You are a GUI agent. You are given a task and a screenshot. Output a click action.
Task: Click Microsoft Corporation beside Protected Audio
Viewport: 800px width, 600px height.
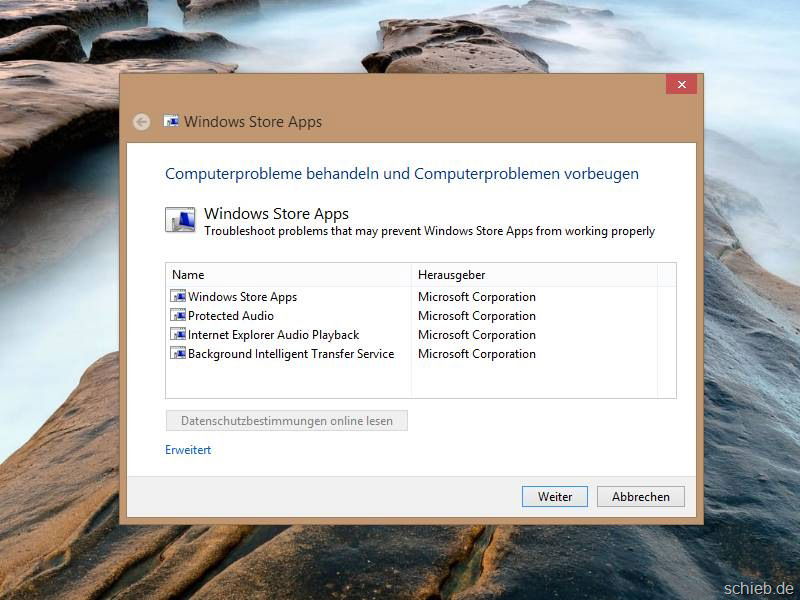click(477, 316)
